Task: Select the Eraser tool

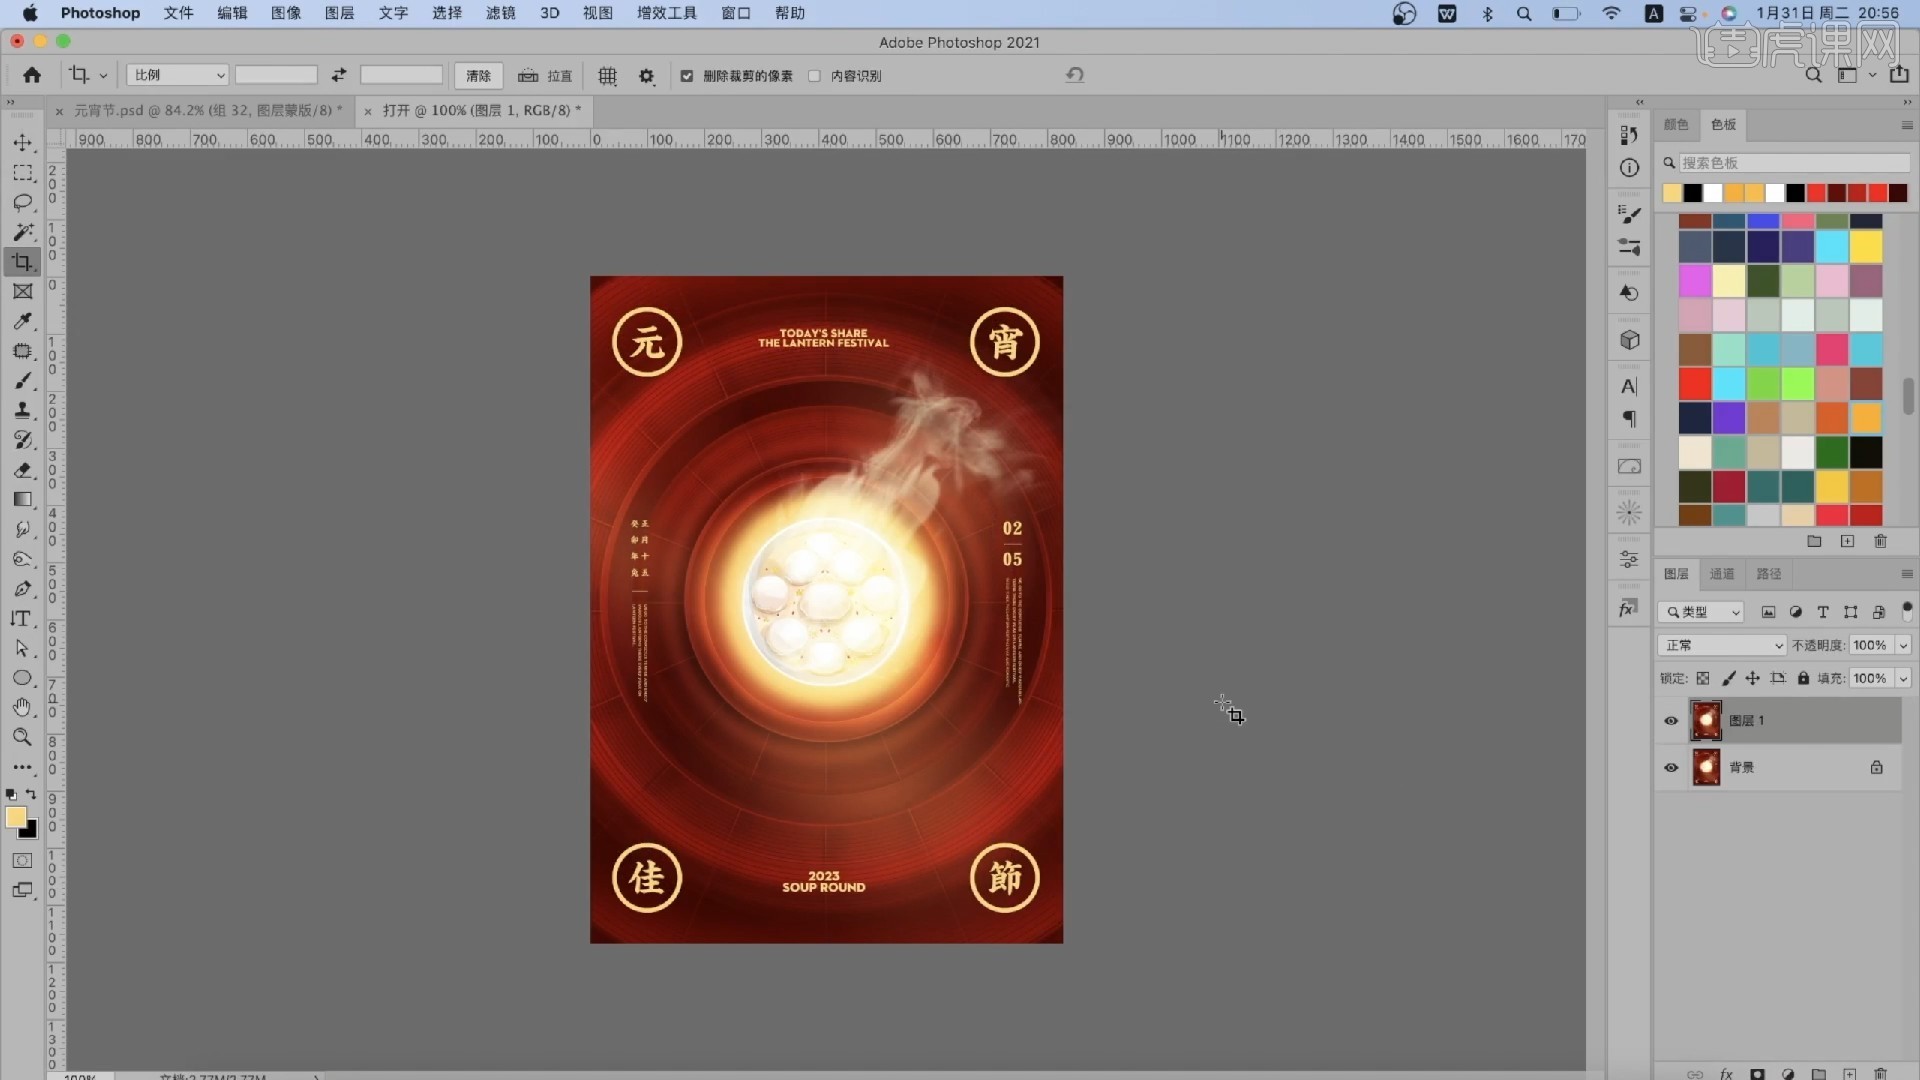Action: click(x=22, y=470)
